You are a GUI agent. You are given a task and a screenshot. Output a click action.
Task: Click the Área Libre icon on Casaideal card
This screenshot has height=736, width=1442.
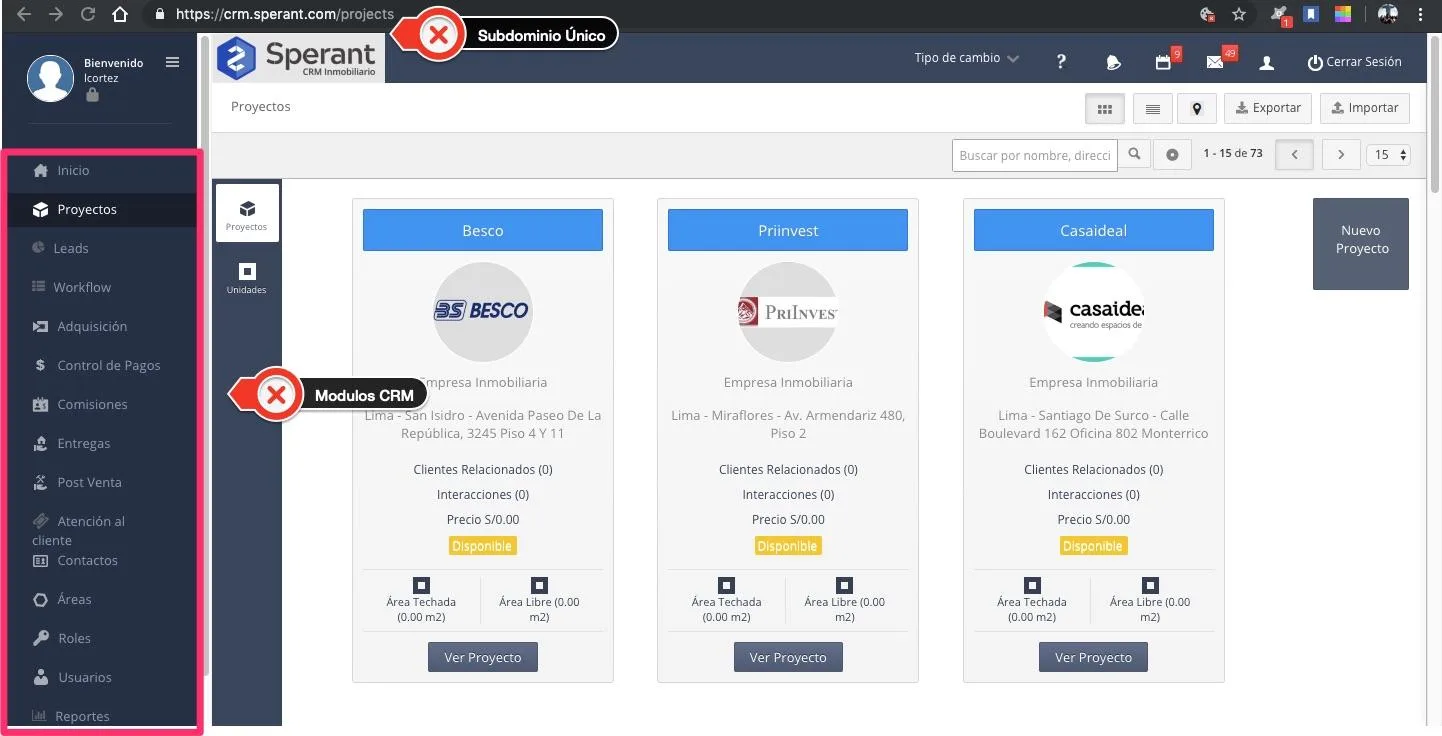[1150, 585]
